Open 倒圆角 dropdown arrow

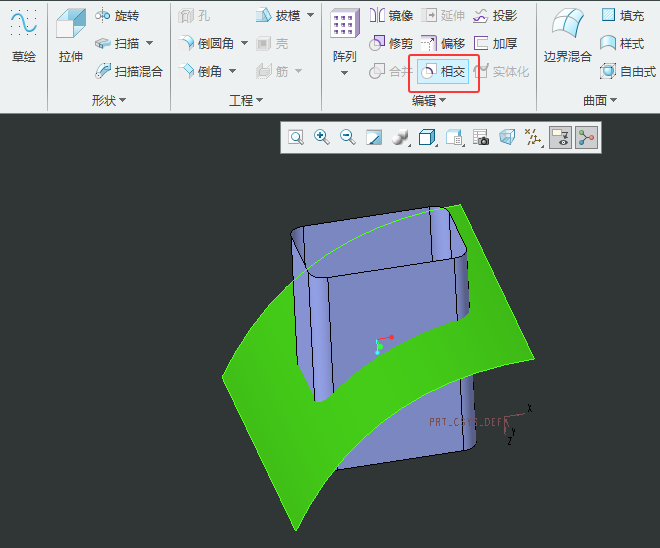tap(244, 43)
